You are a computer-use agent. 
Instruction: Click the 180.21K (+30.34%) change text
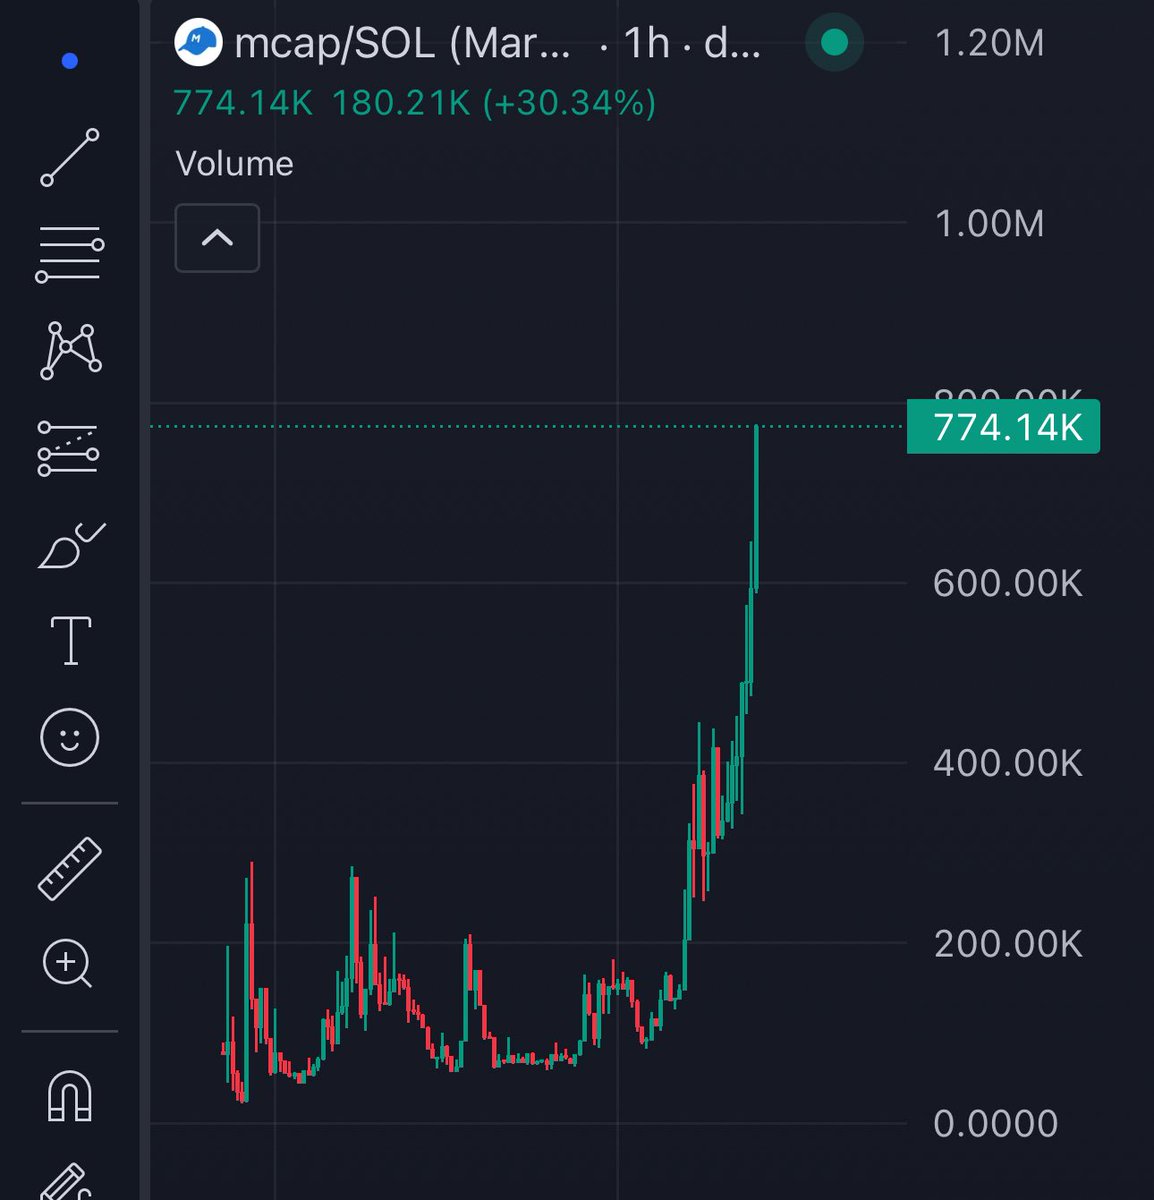point(494,103)
